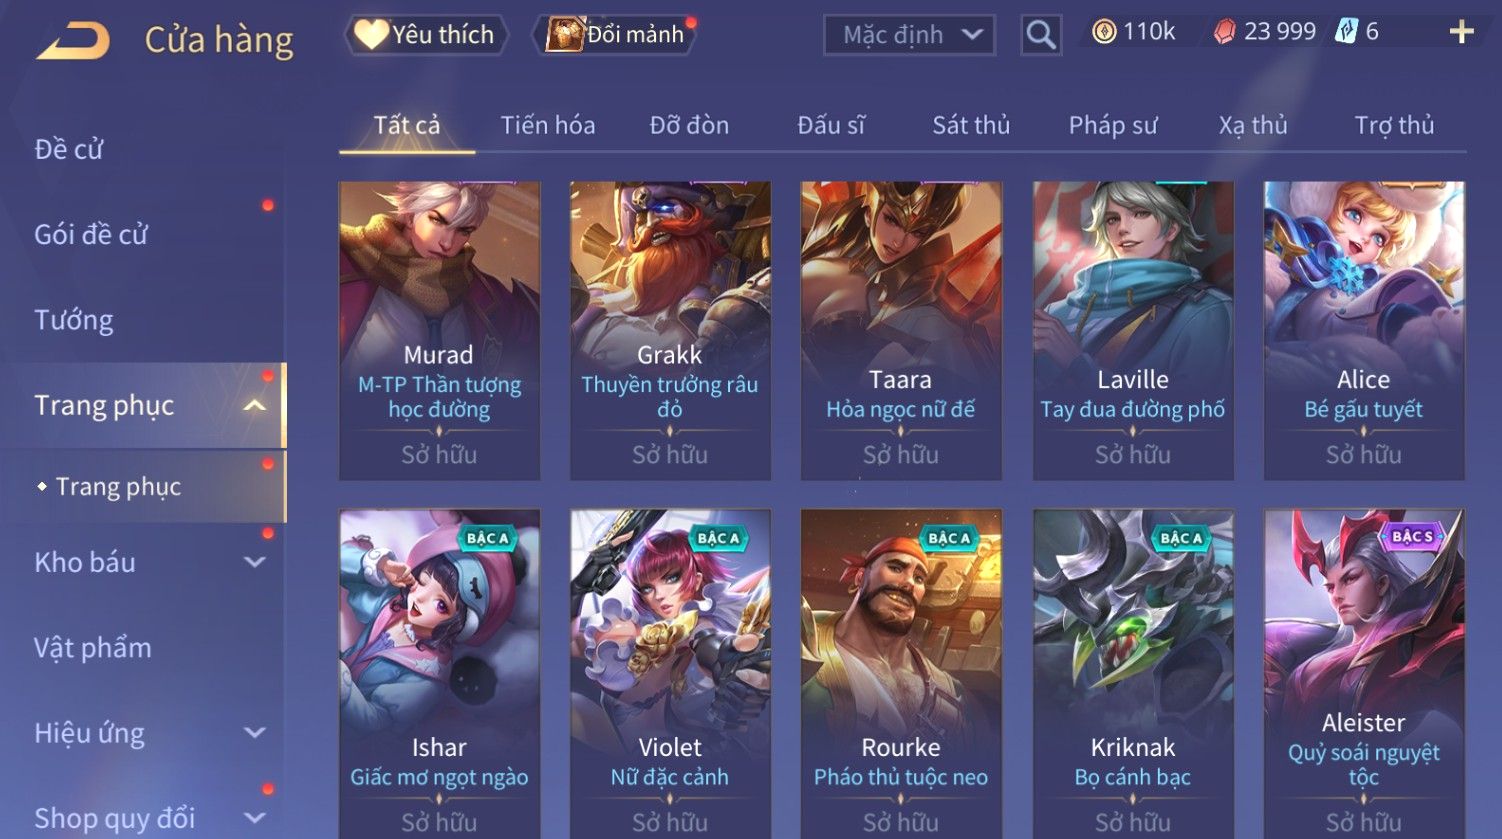
Task: Open Vật phẩm in the sidebar
Action: pos(93,648)
